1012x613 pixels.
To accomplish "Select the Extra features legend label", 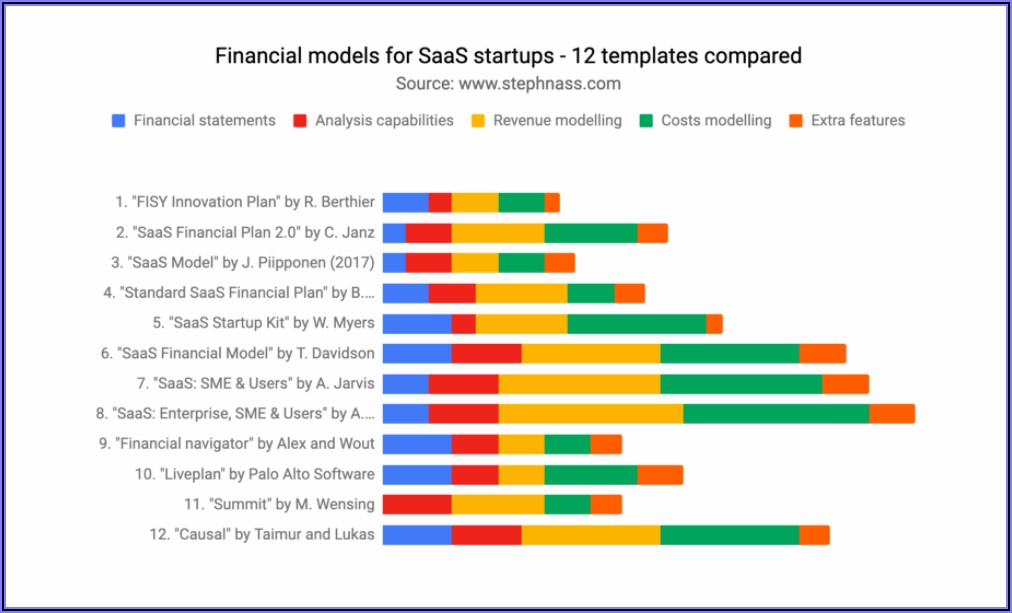I will pos(857,121).
